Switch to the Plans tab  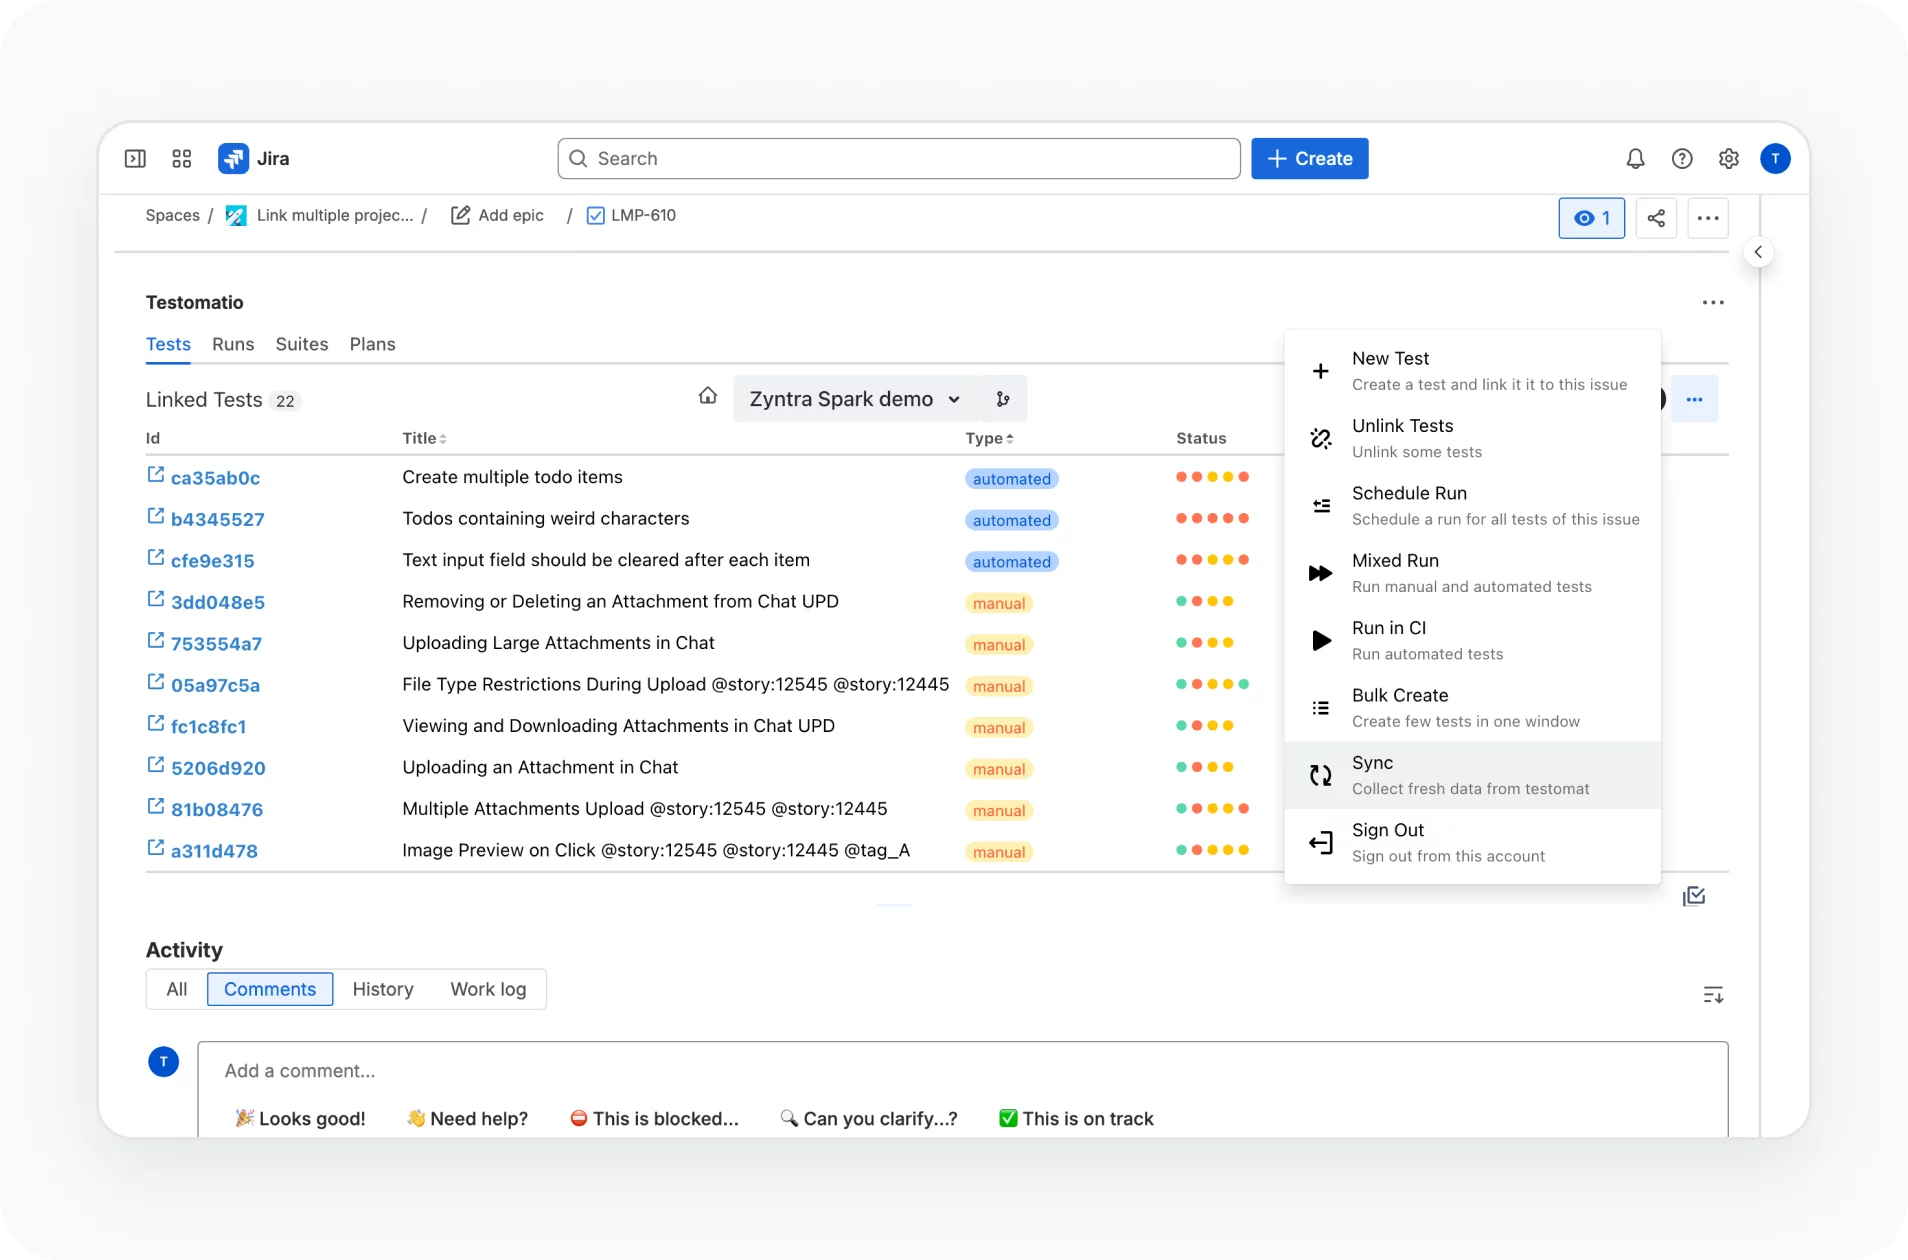pyautogui.click(x=373, y=344)
